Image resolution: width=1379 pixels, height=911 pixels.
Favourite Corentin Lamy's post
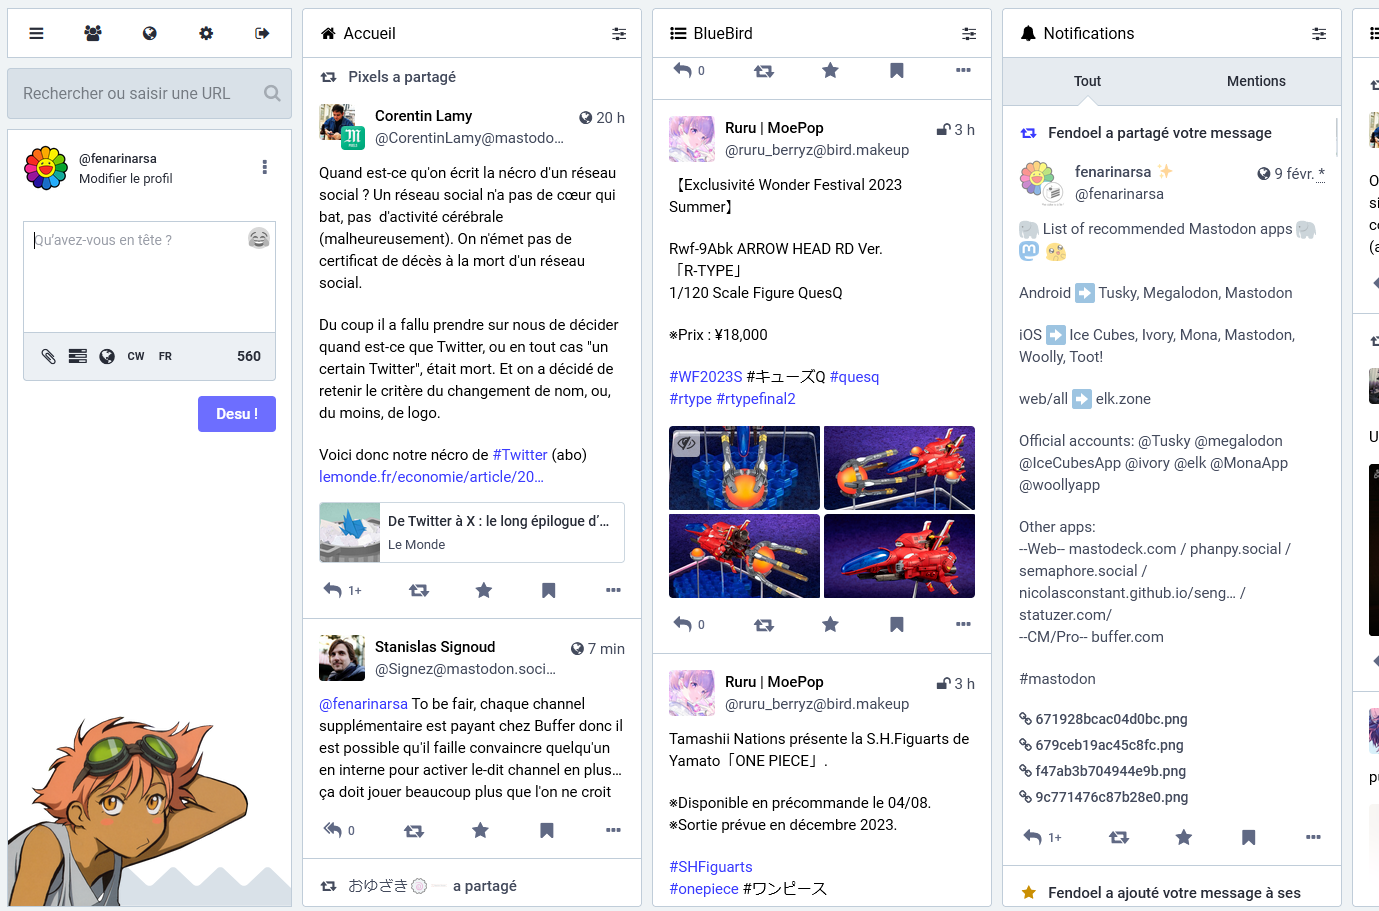pos(484,590)
